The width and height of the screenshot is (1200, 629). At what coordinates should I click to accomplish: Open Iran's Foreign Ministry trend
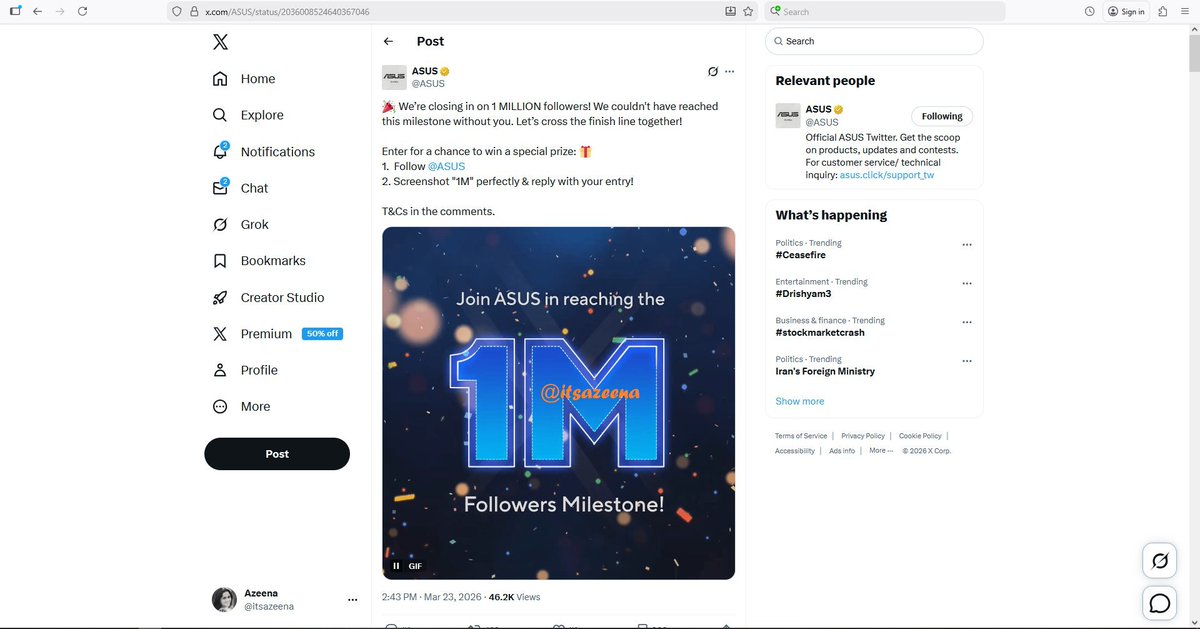tap(825, 371)
